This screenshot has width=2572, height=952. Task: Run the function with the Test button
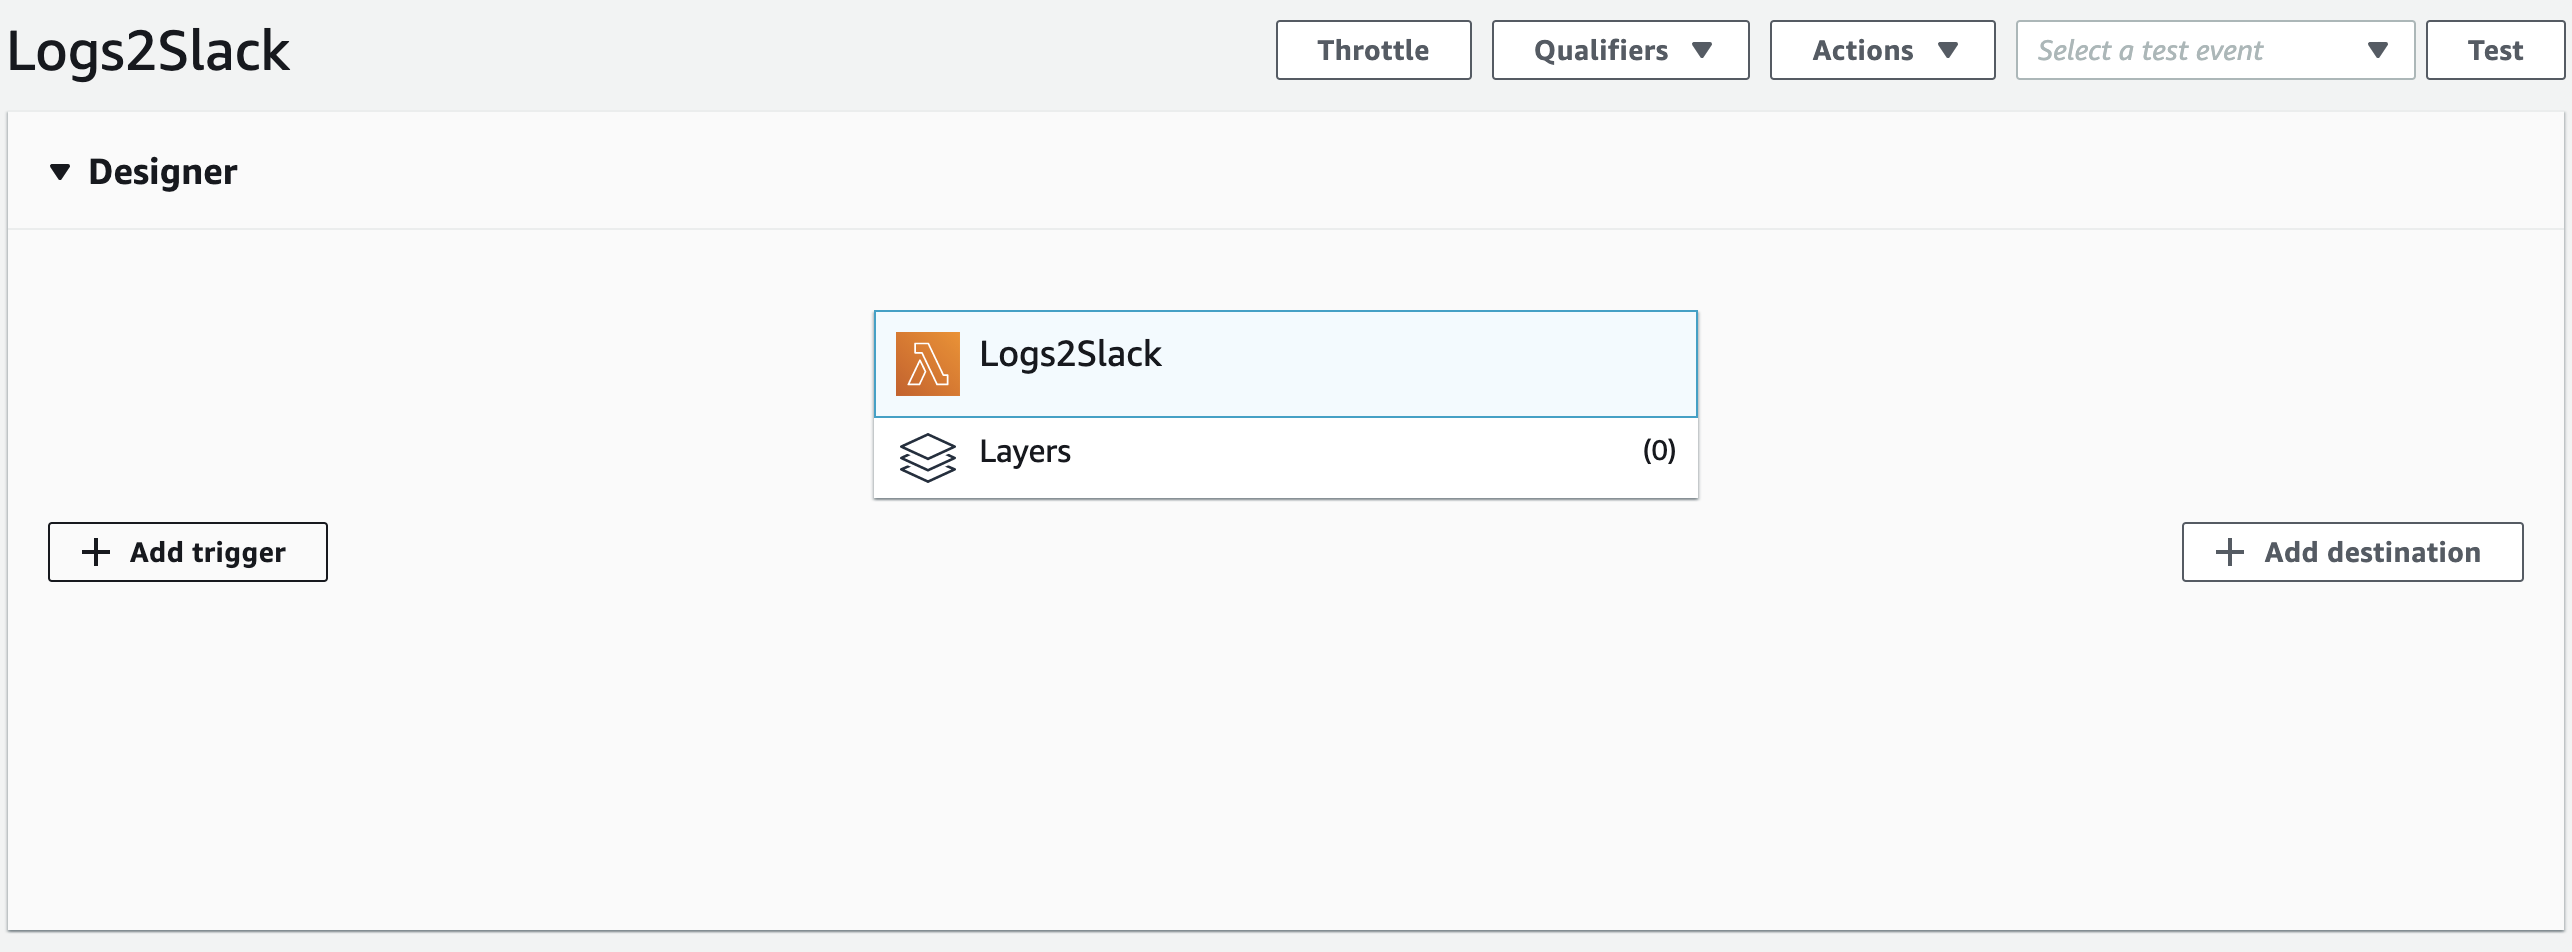coord(2494,50)
